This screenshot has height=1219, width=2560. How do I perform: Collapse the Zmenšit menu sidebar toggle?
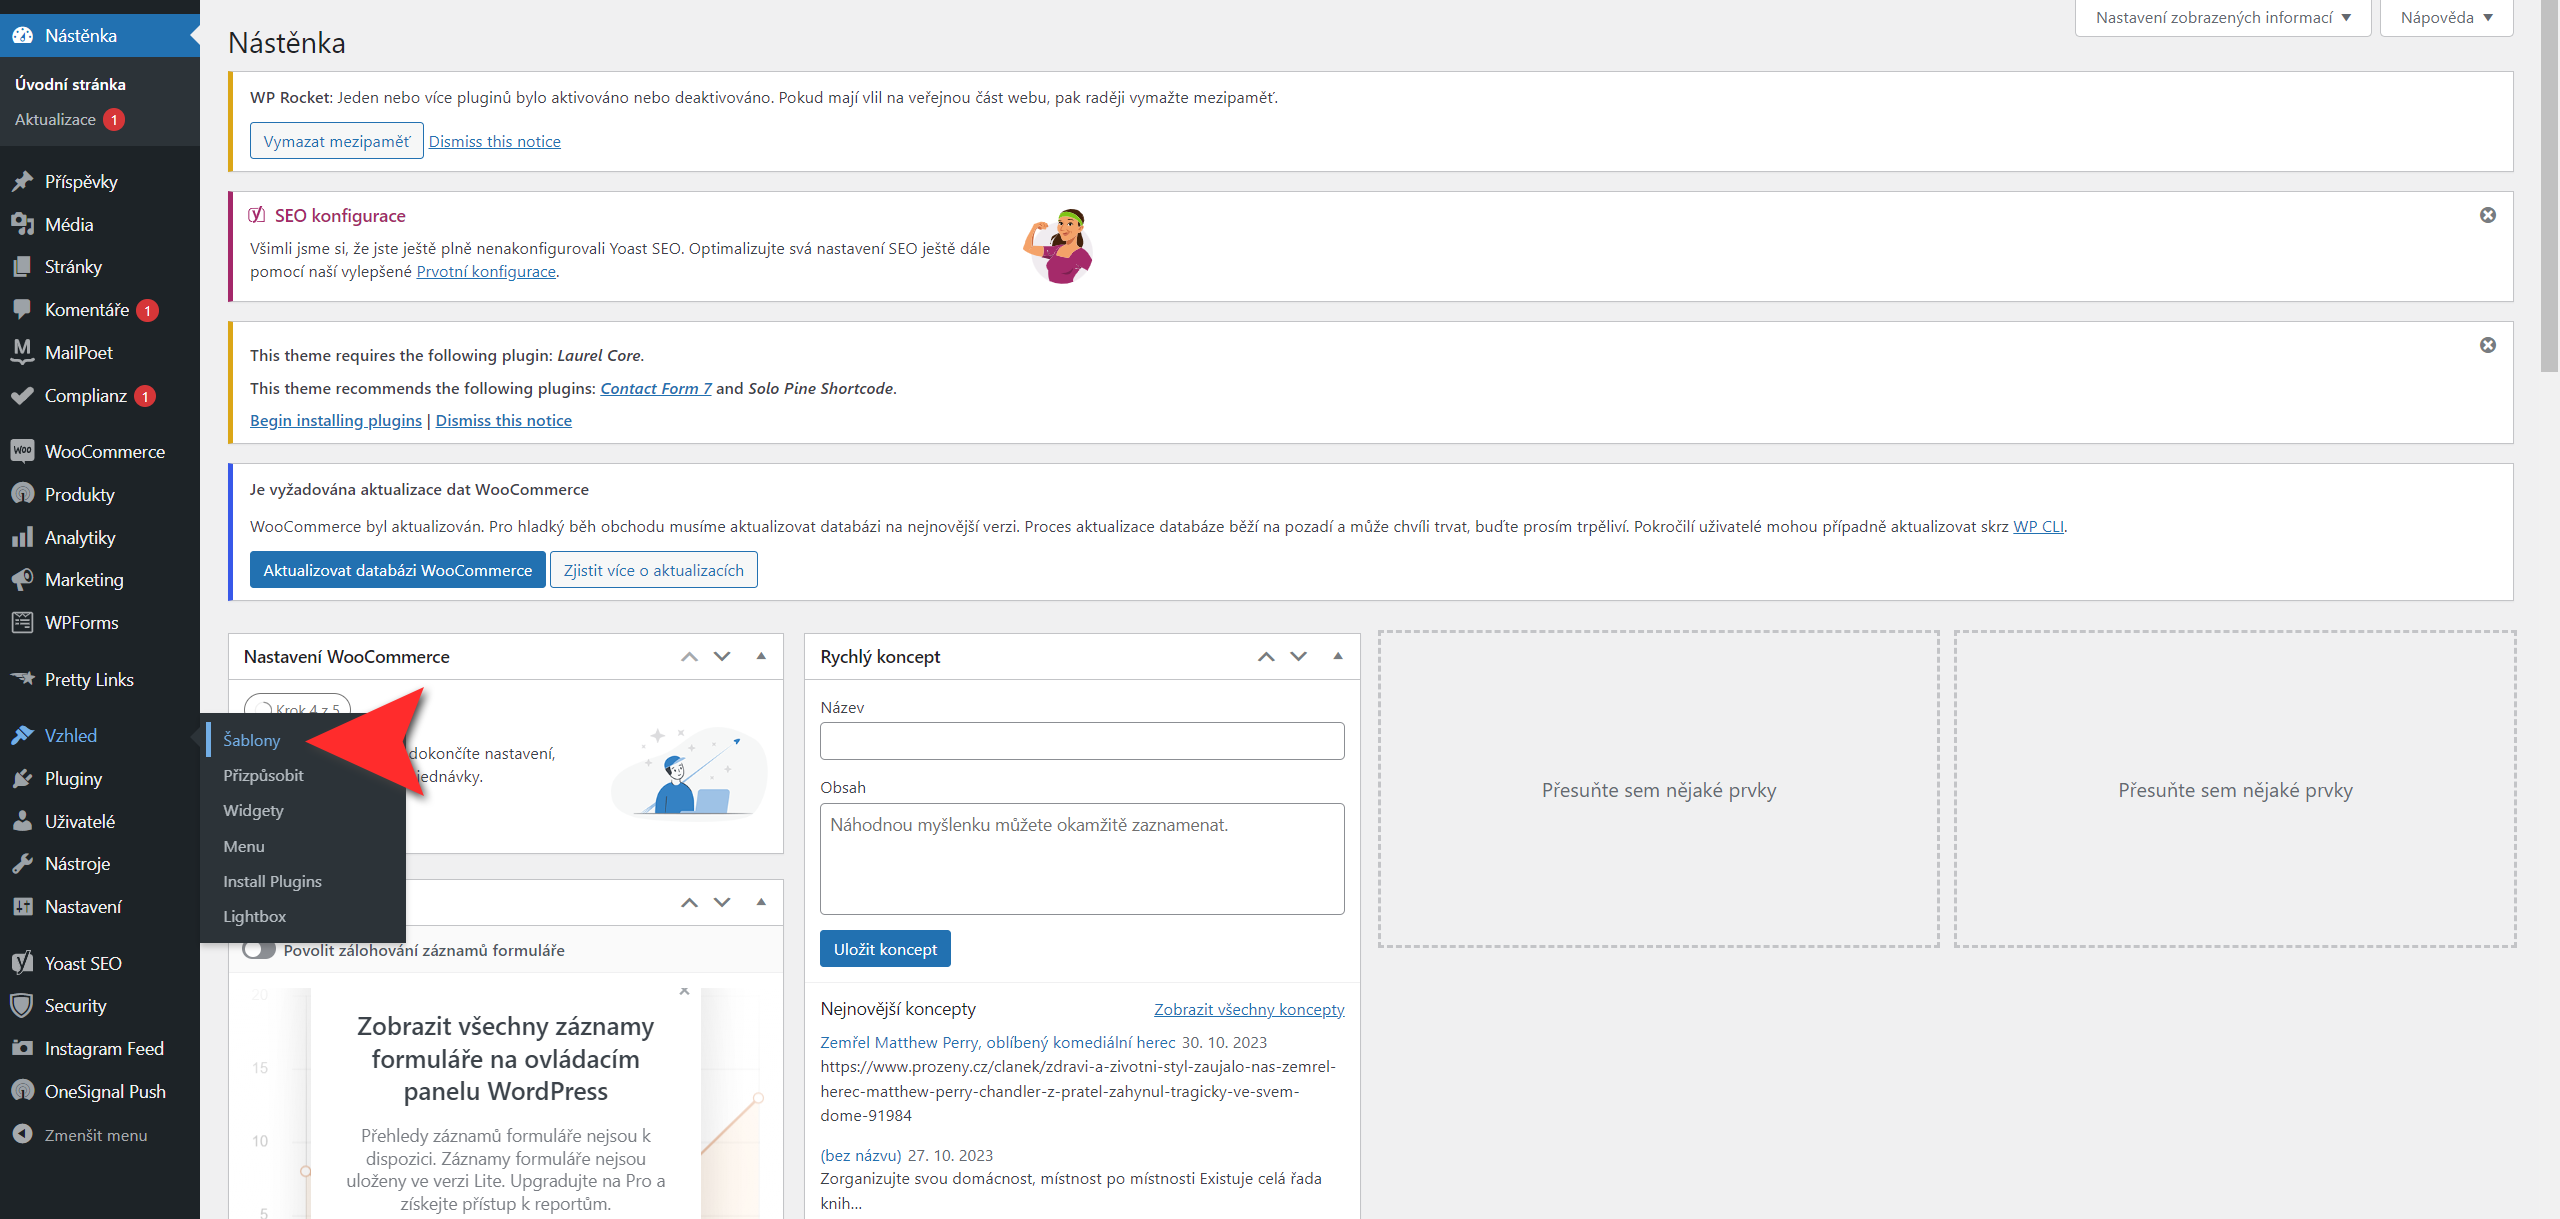(22, 1134)
